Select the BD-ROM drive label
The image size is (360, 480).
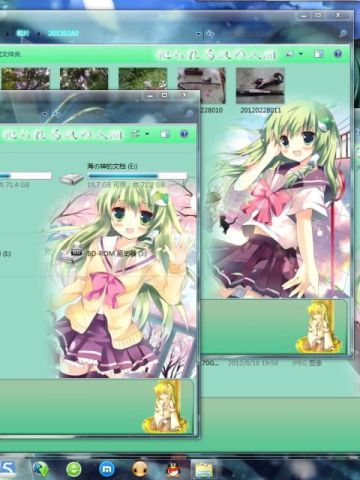pyautogui.click(x=117, y=253)
